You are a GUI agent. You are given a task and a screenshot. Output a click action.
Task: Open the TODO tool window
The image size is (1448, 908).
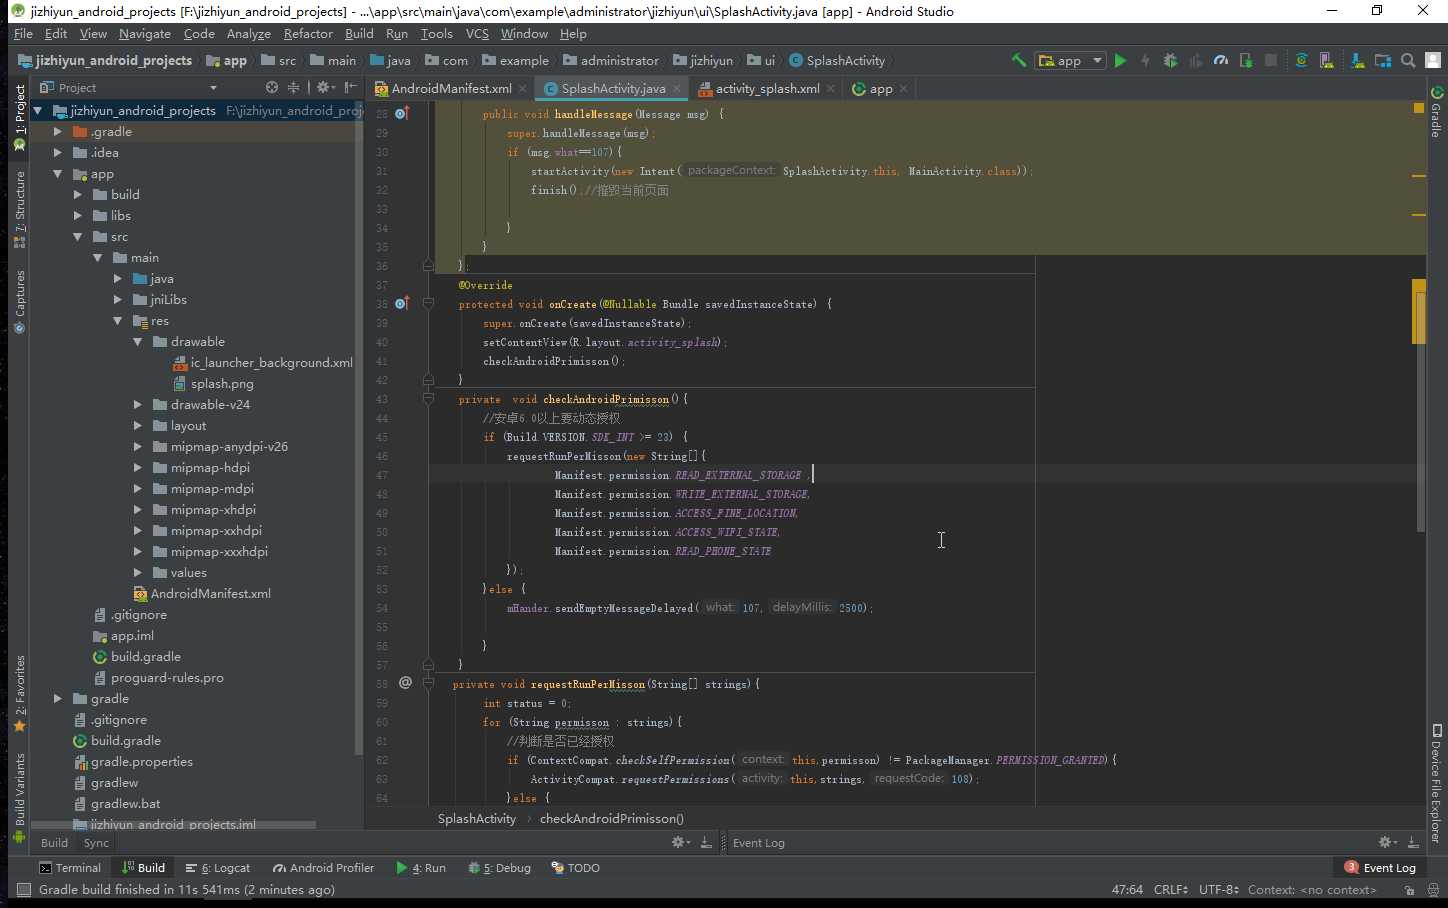point(575,868)
